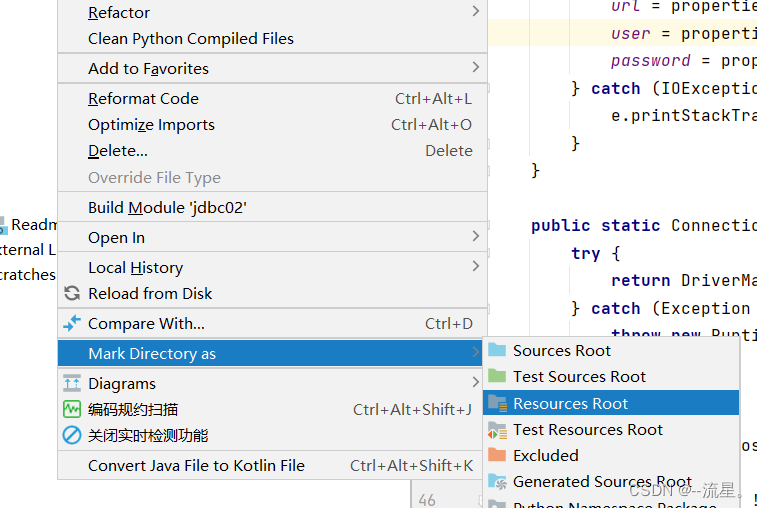This screenshot has width=757, height=508.
Task: Click the Diagrams icon
Action: click(71, 384)
